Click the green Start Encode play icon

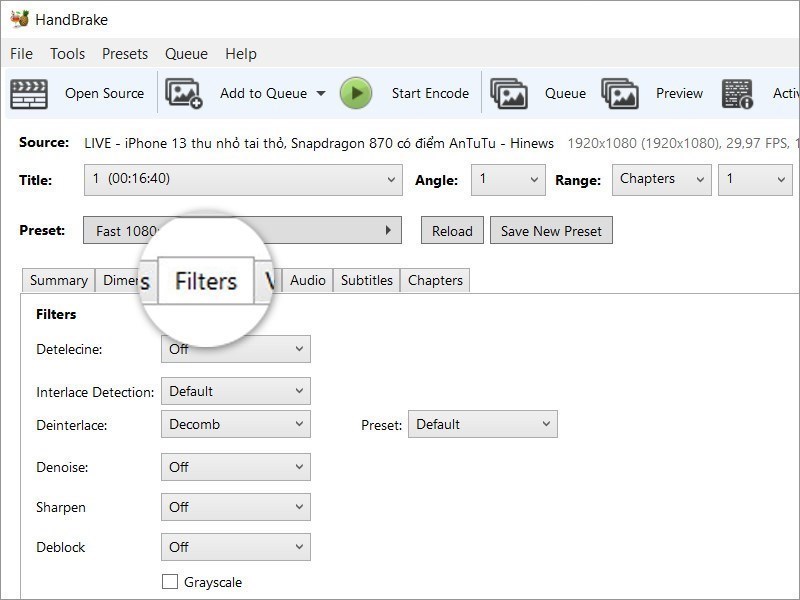coord(356,93)
